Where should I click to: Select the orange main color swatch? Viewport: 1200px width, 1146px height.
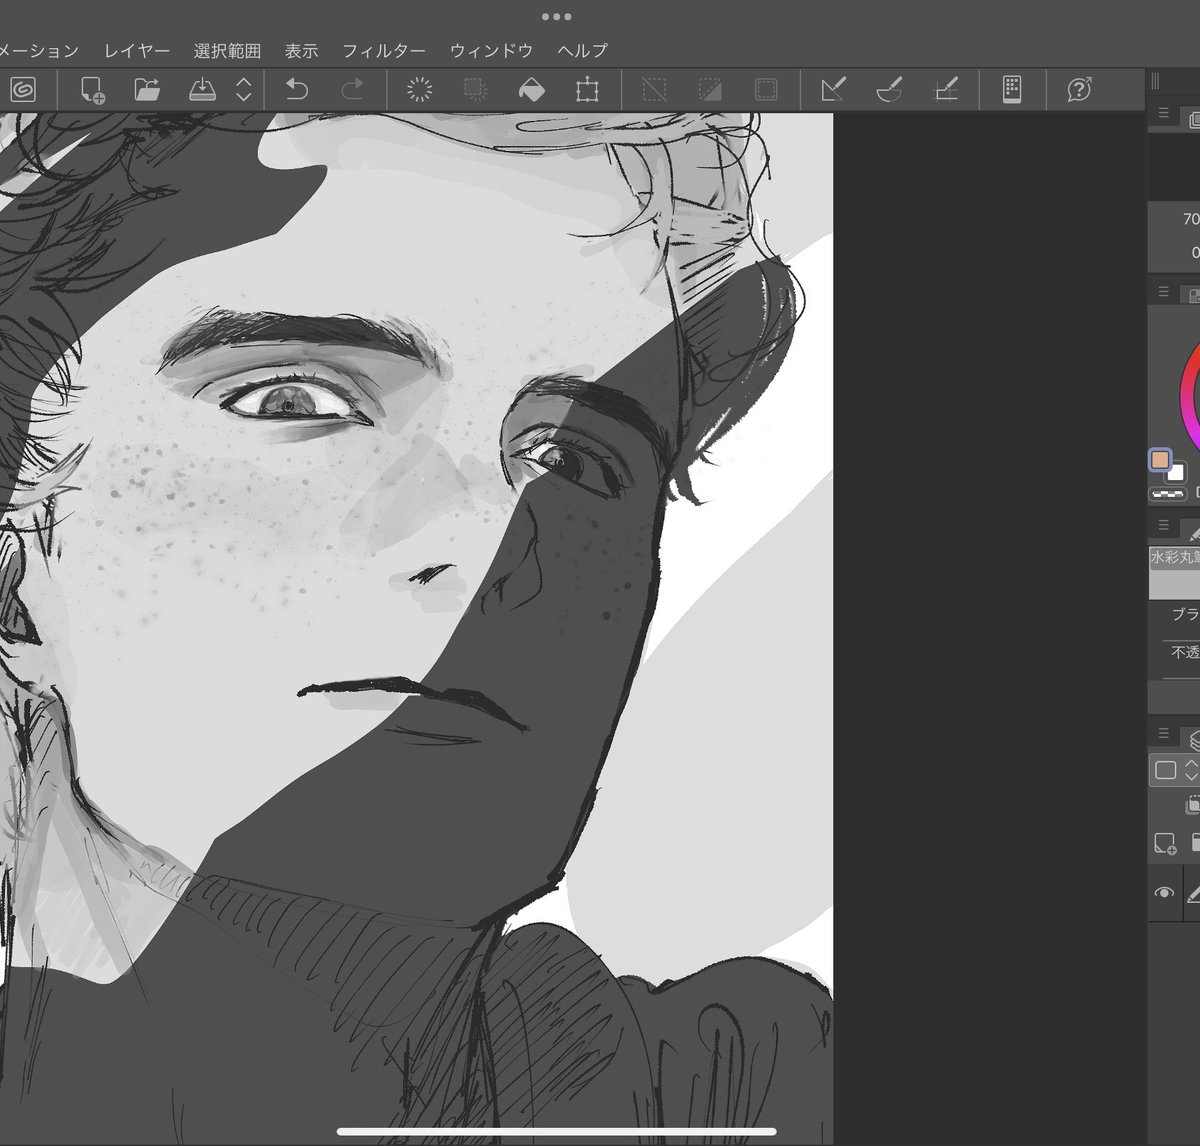coord(1160,460)
